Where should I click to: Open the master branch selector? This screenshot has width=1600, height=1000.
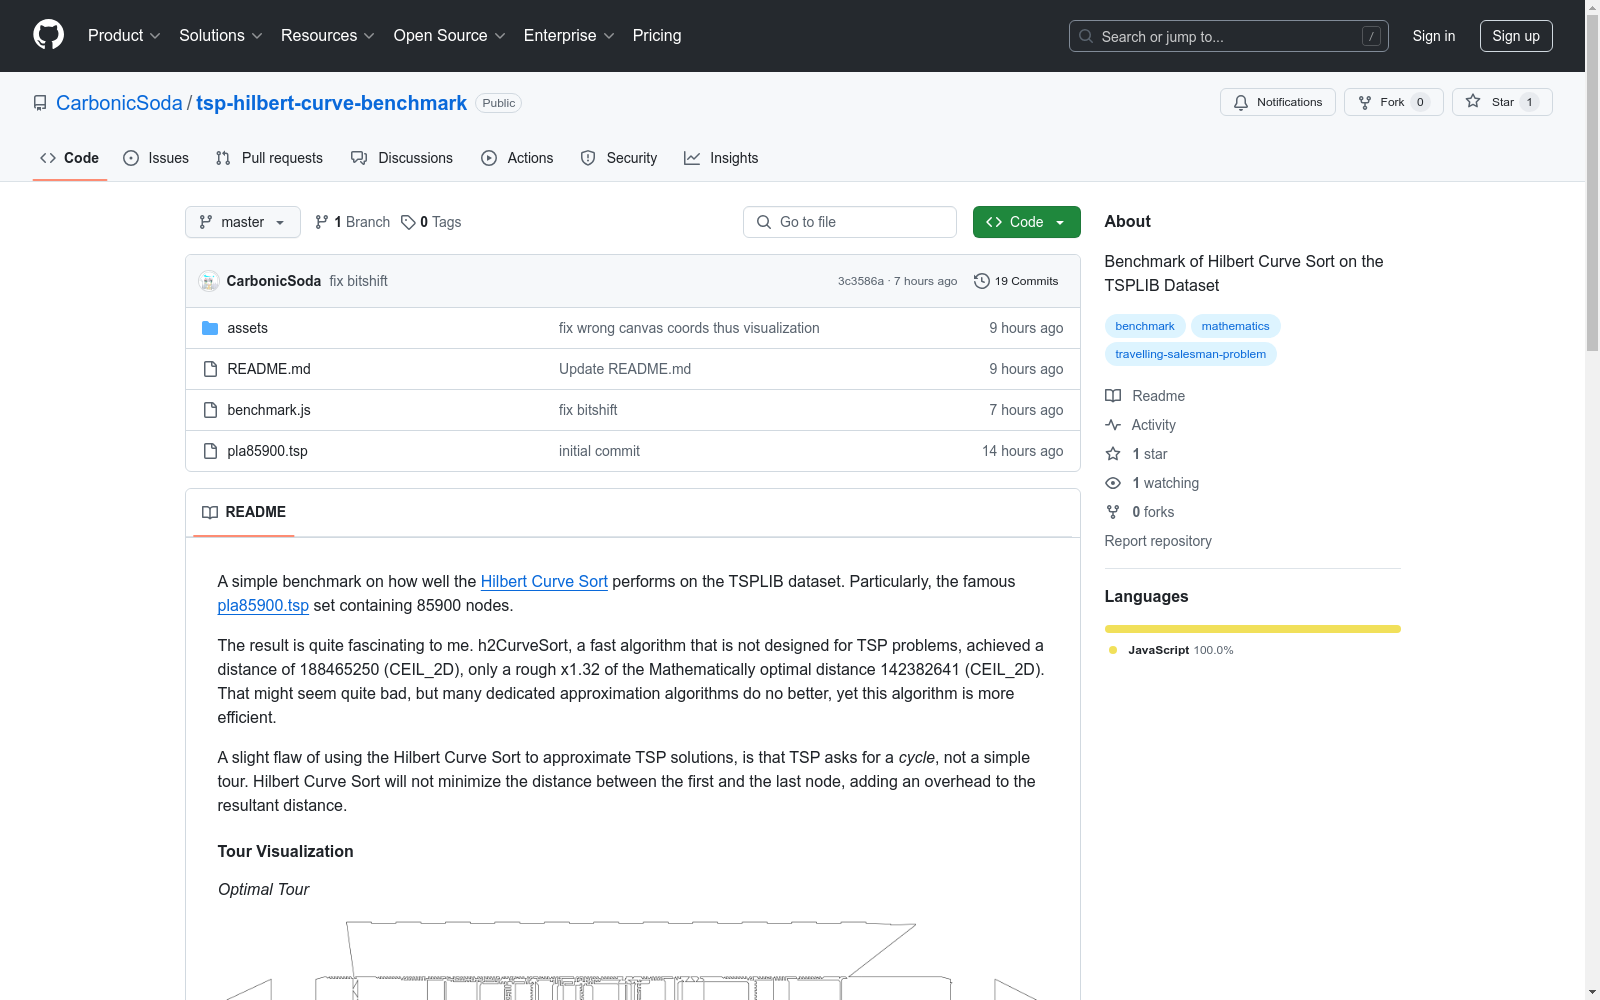[243, 222]
